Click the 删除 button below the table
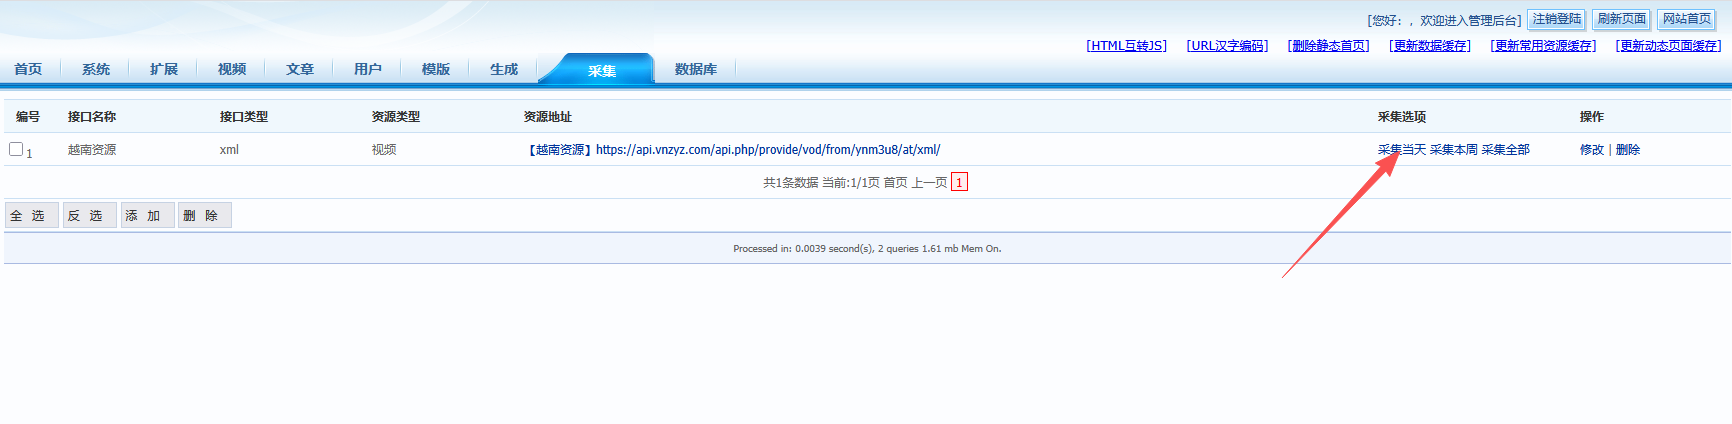Screen dimensions: 1732x424 coord(204,216)
